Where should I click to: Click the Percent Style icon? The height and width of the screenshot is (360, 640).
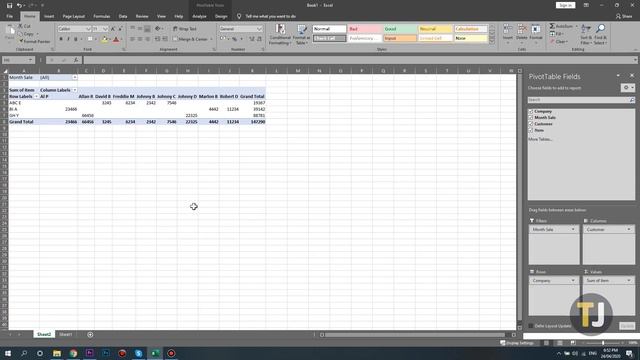point(235,39)
